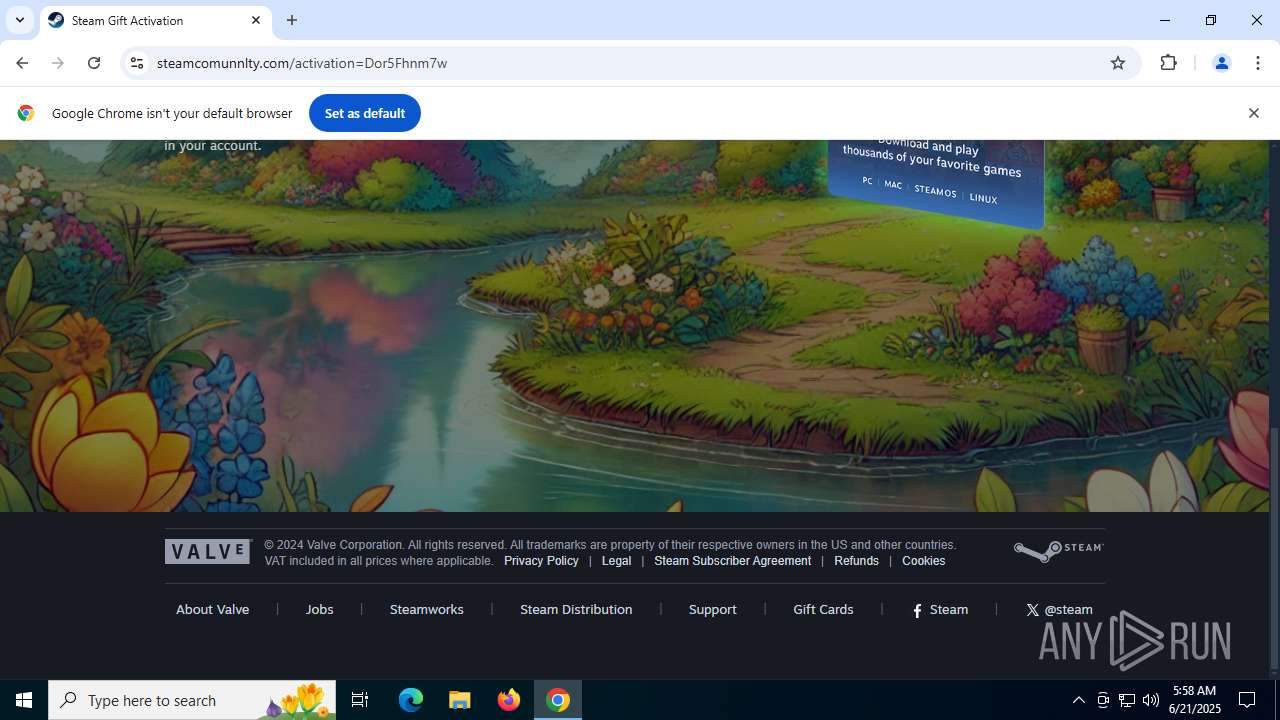Open the network tray icon
Screen dimensions: 1280x720
[1127, 700]
